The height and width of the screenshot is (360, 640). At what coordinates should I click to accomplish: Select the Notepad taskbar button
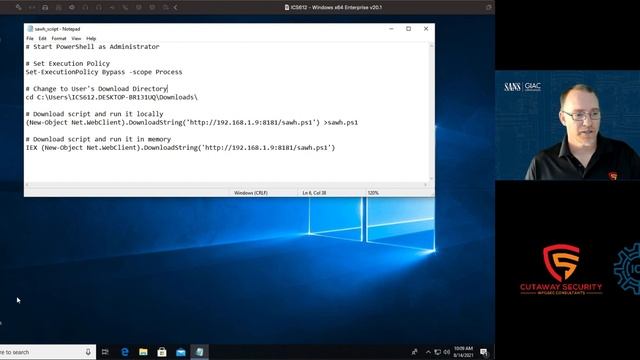tap(200, 352)
